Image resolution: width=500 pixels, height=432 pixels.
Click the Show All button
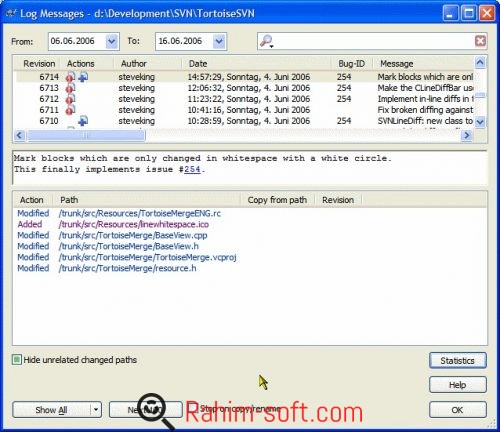coord(51,410)
